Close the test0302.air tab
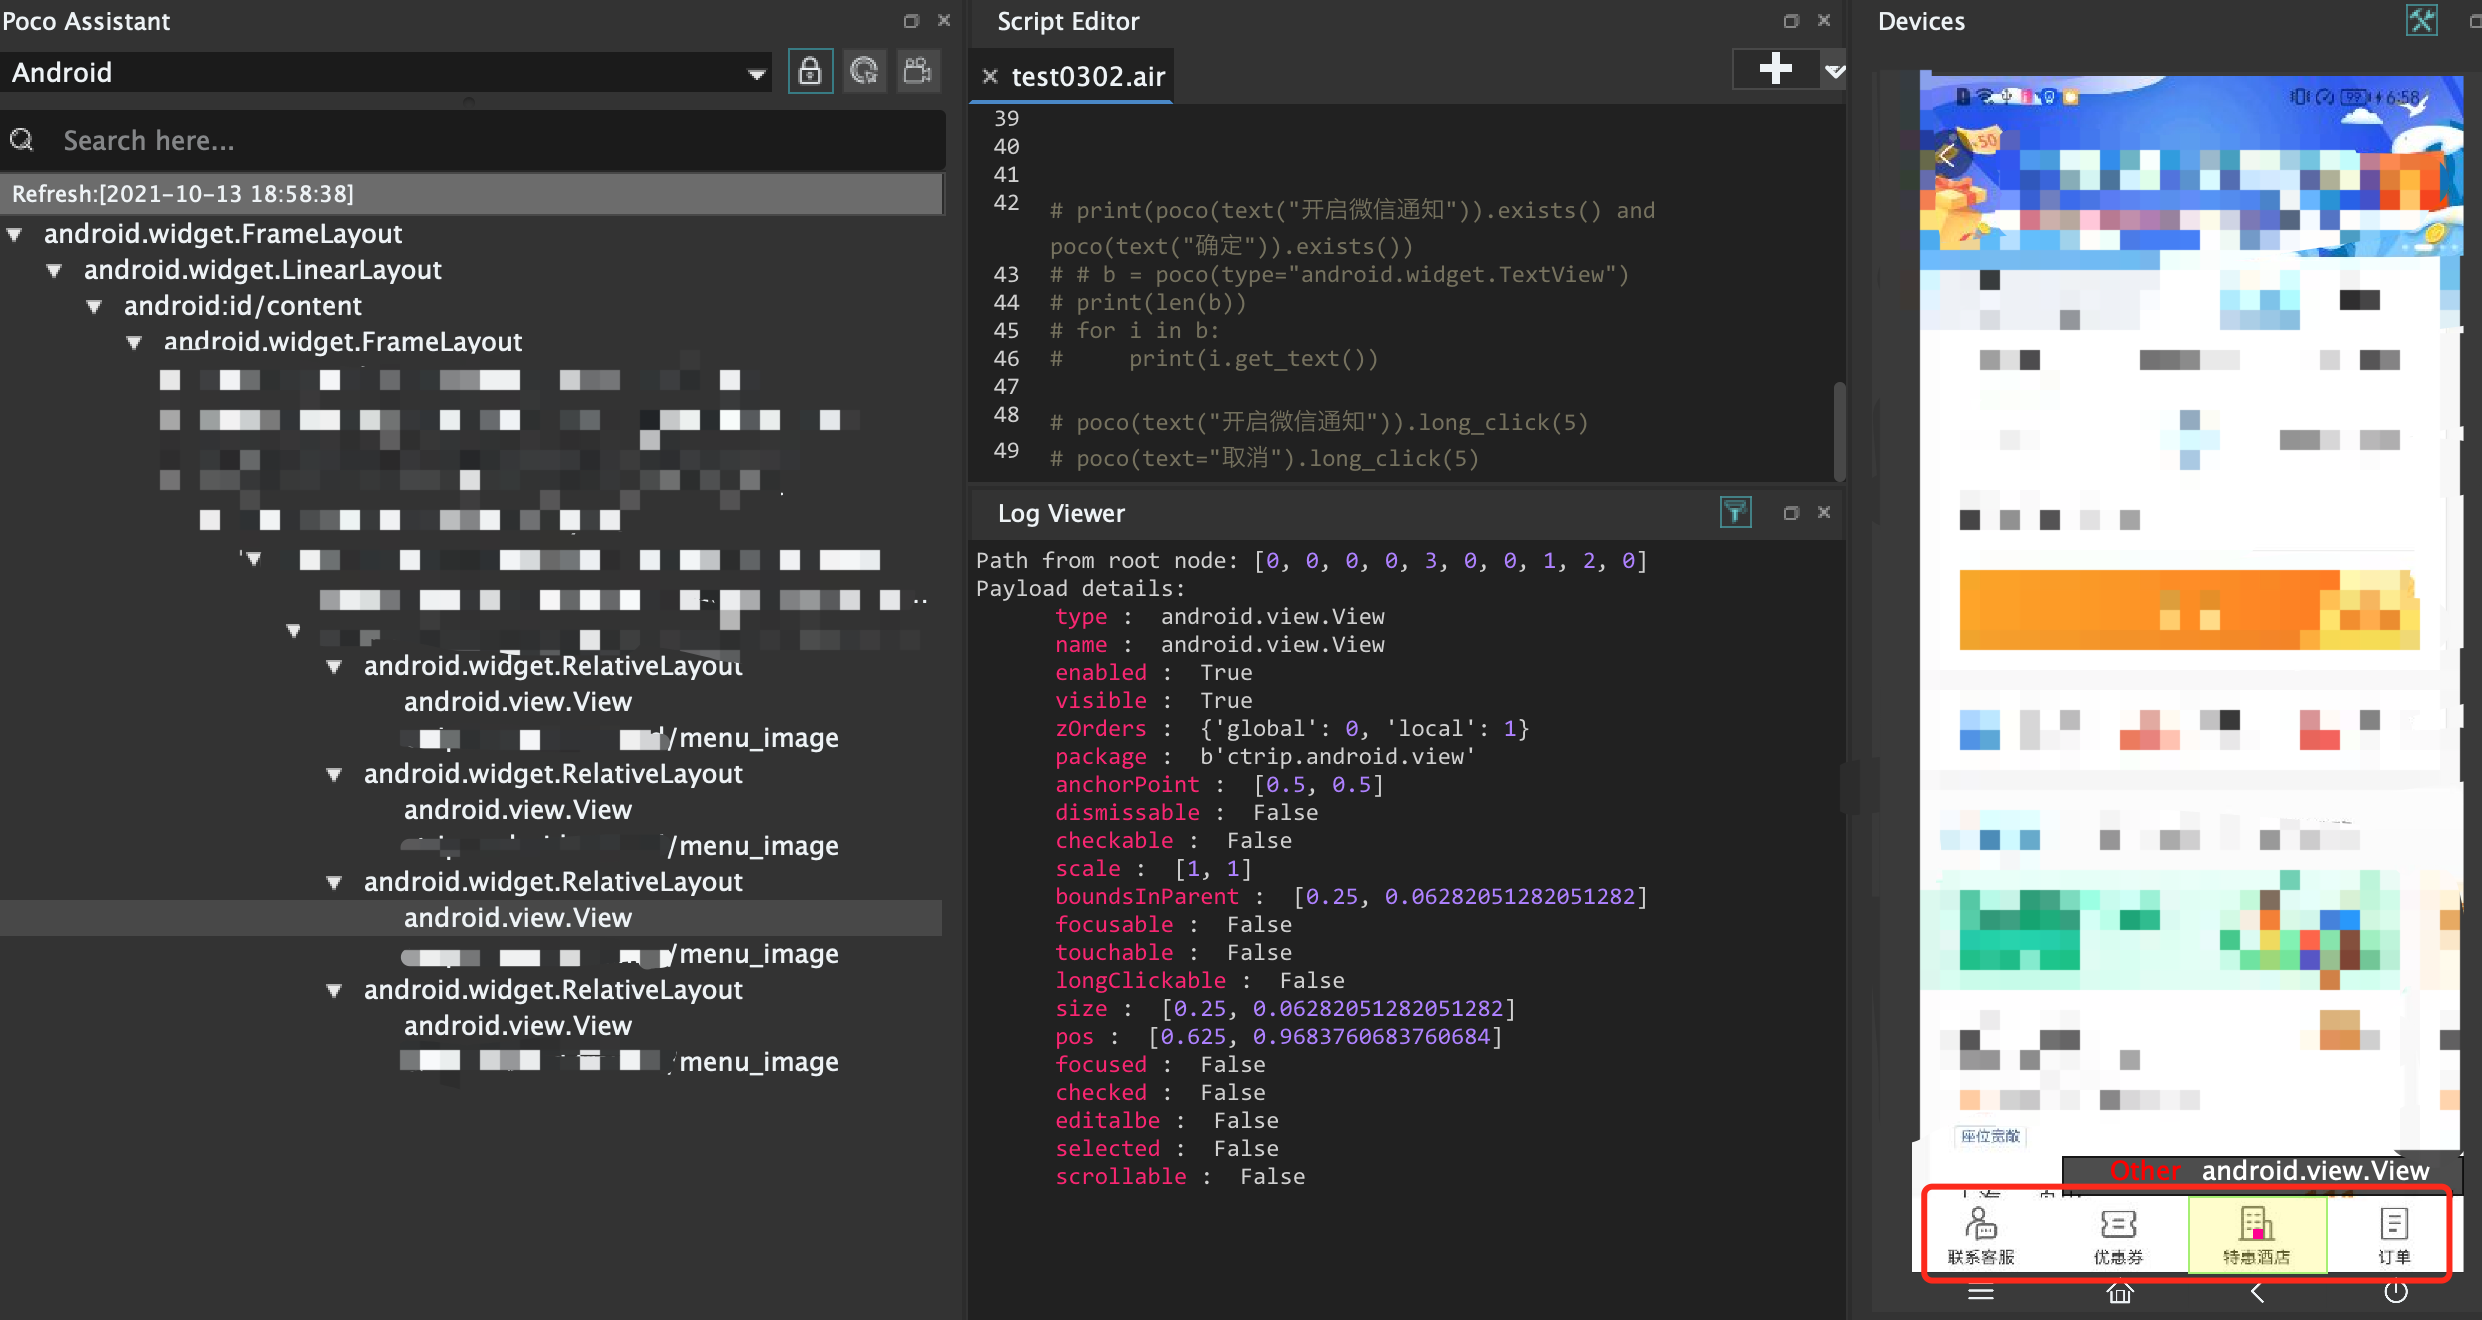Screen dimensions: 2482x1320 tap(990, 77)
